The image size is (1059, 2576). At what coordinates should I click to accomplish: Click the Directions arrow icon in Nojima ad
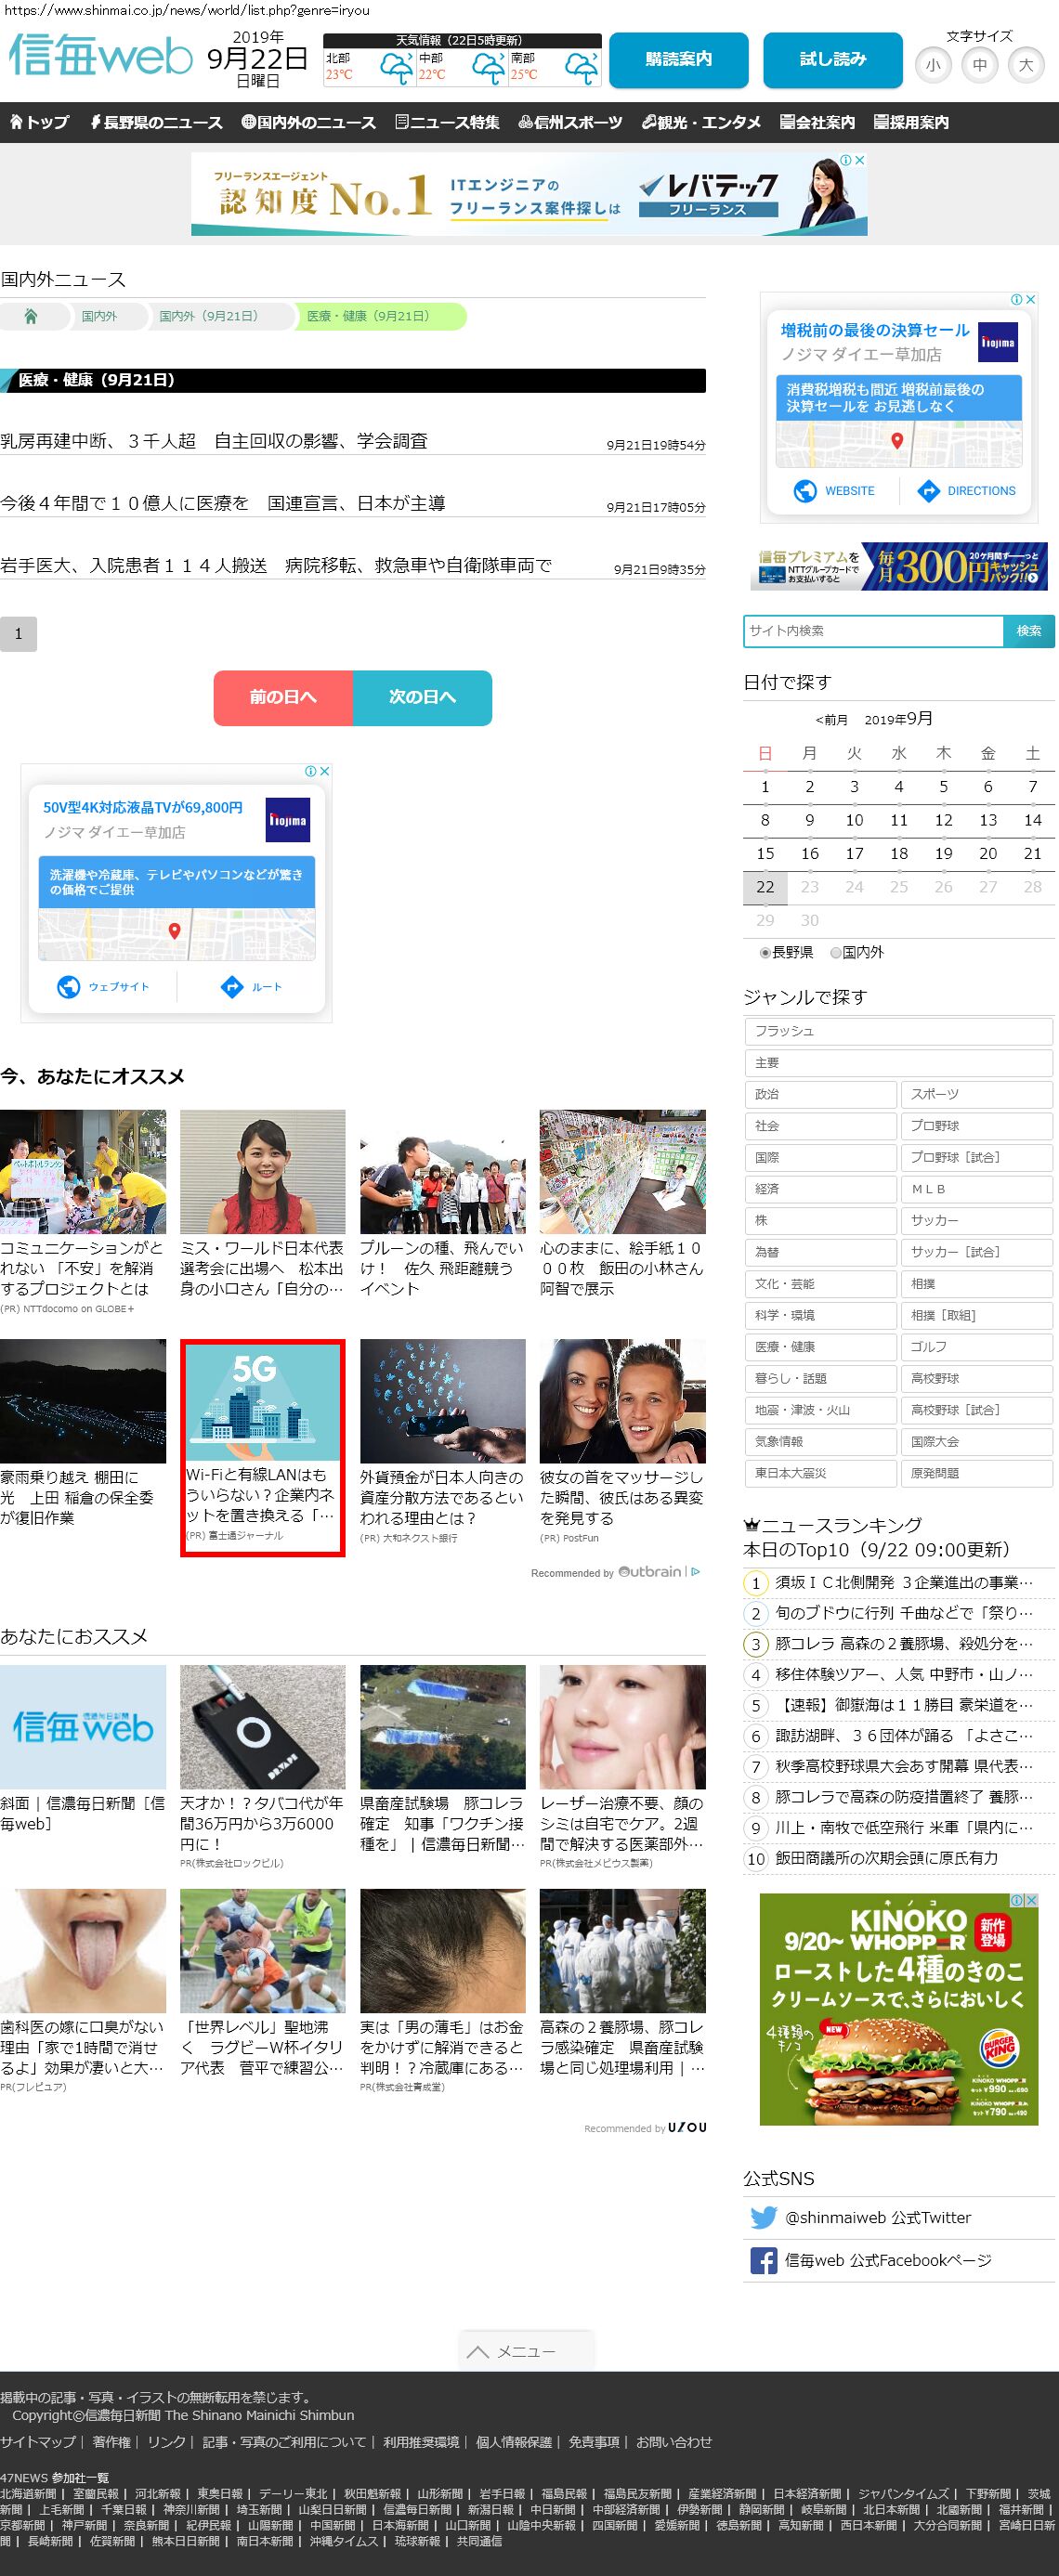click(x=928, y=491)
